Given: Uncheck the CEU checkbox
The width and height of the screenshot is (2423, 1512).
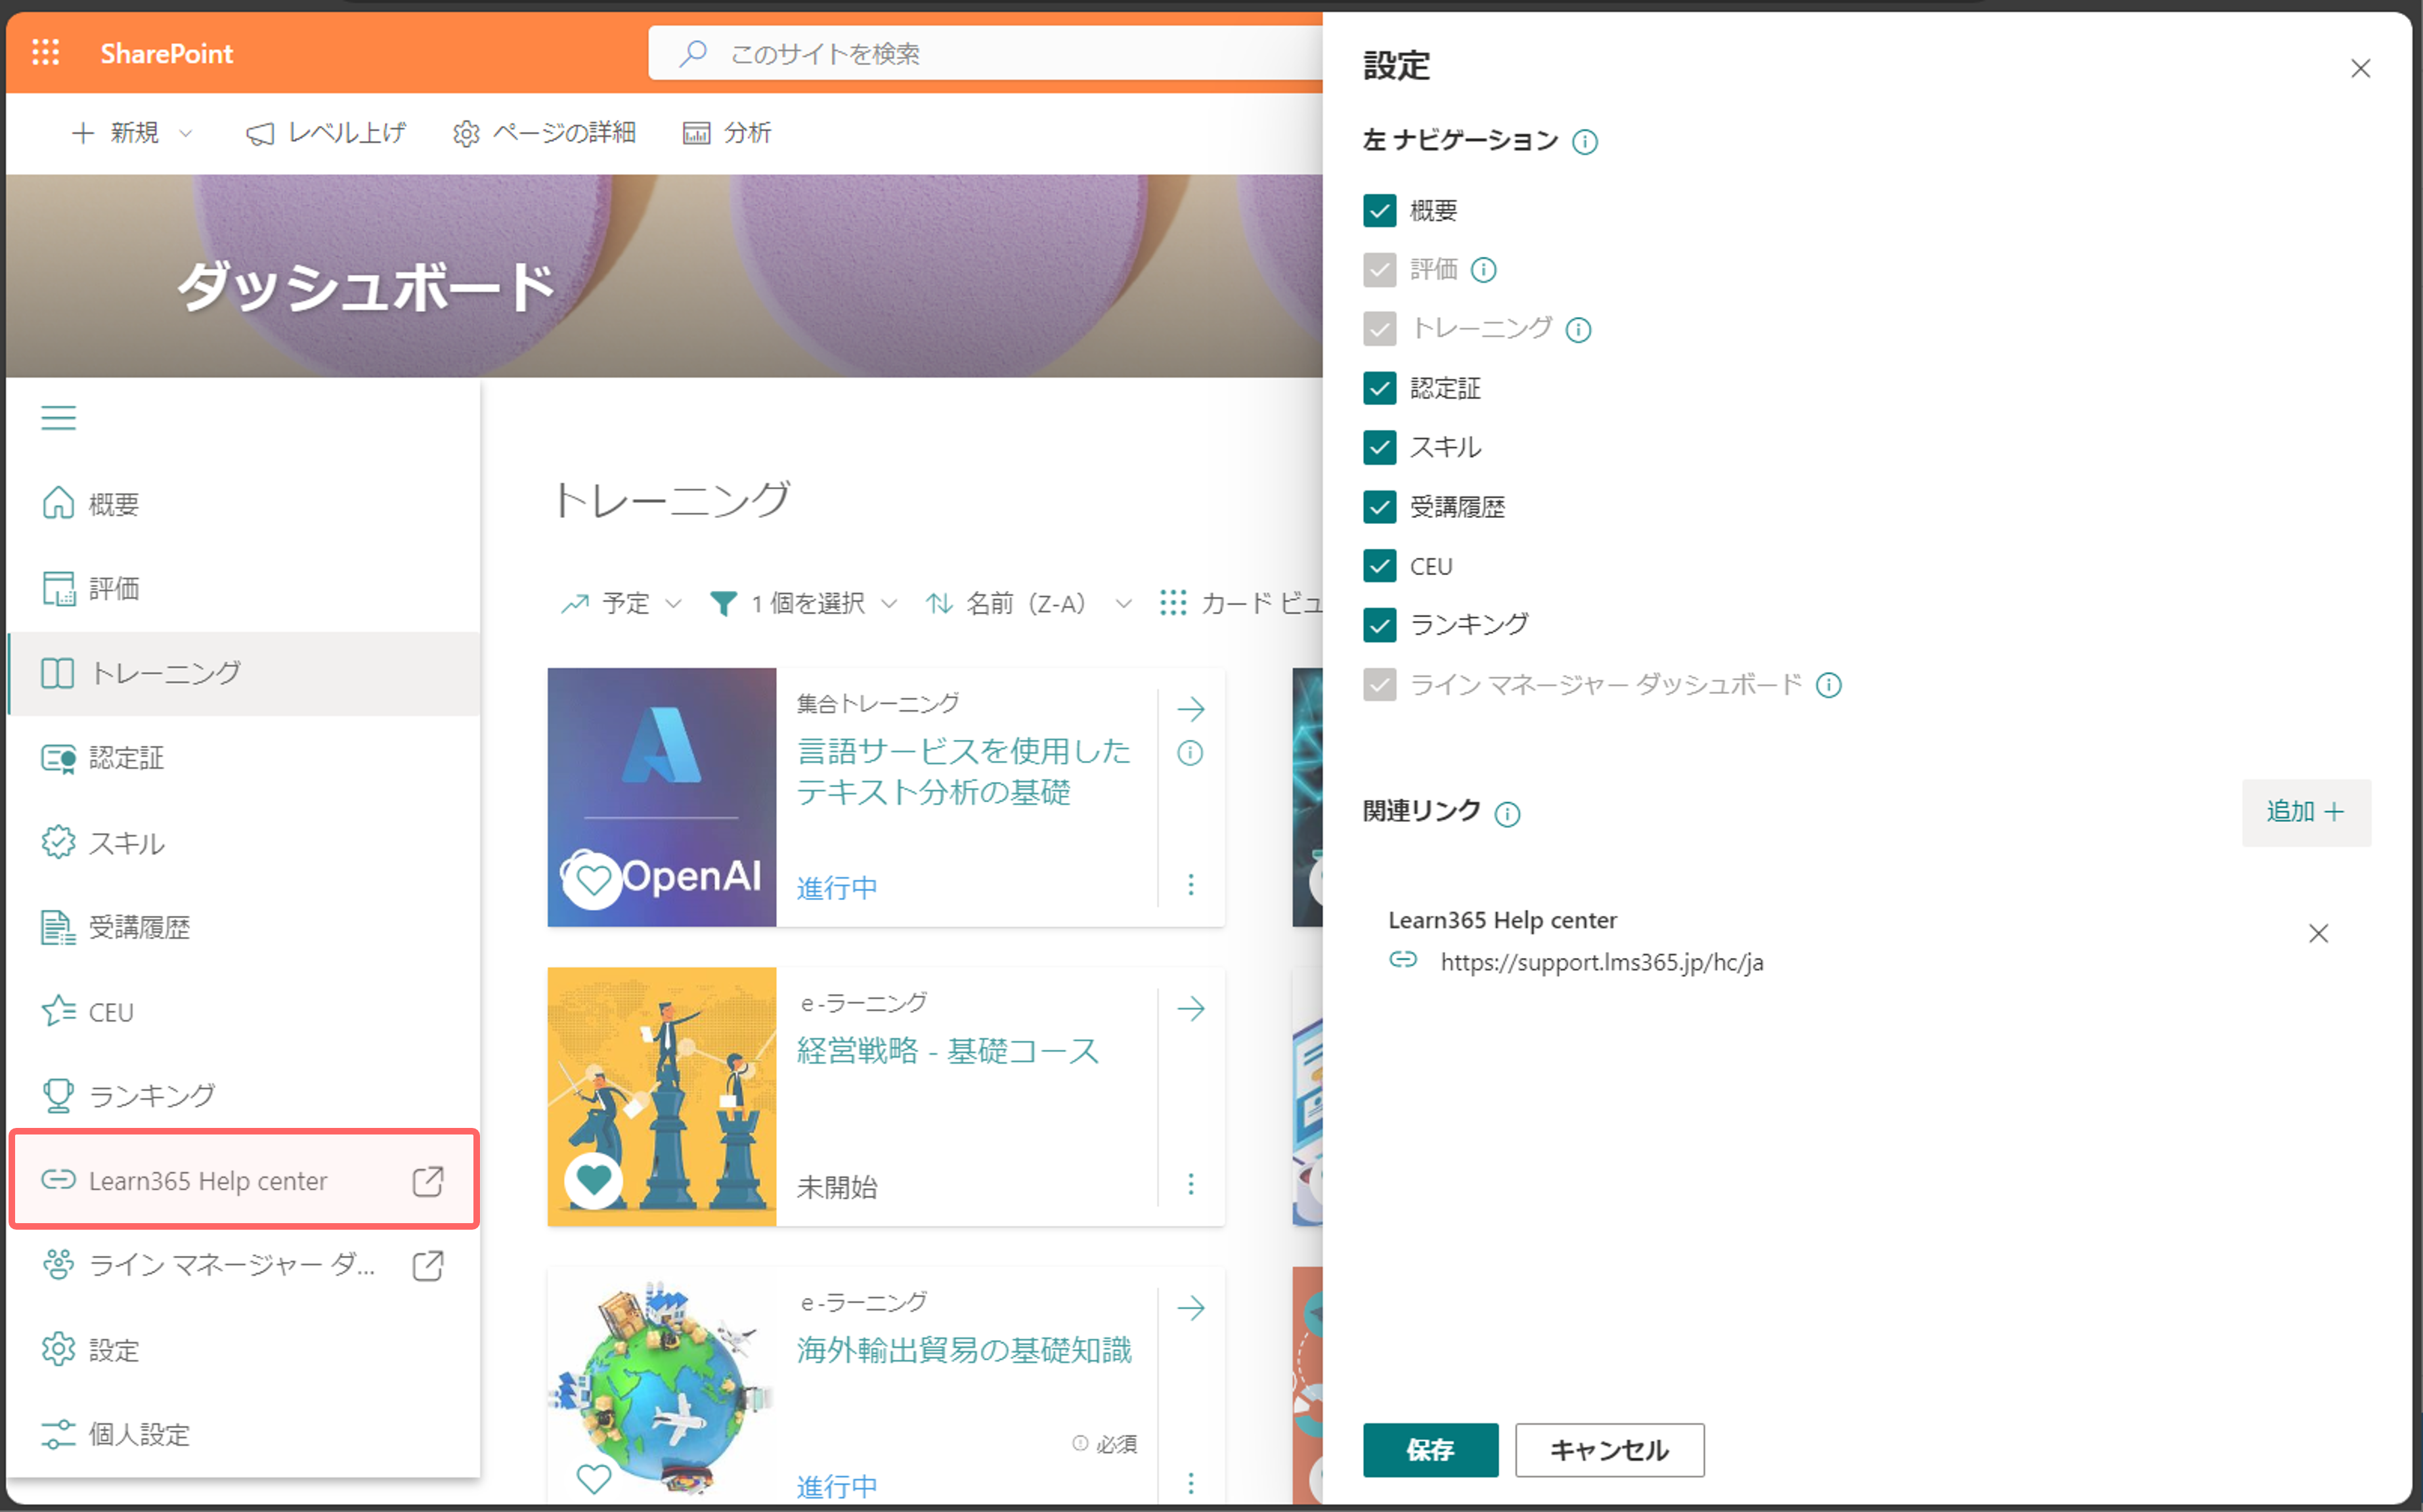Looking at the screenshot, I should (x=1379, y=566).
